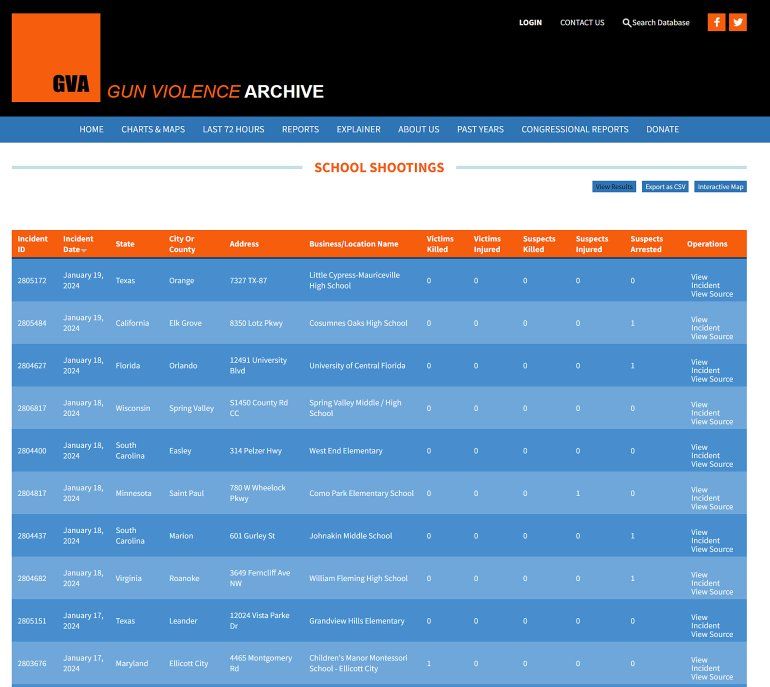The width and height of the screenshot is (770, 687).
Task: Go to the HOME menu item
Action: coord(91,129)
